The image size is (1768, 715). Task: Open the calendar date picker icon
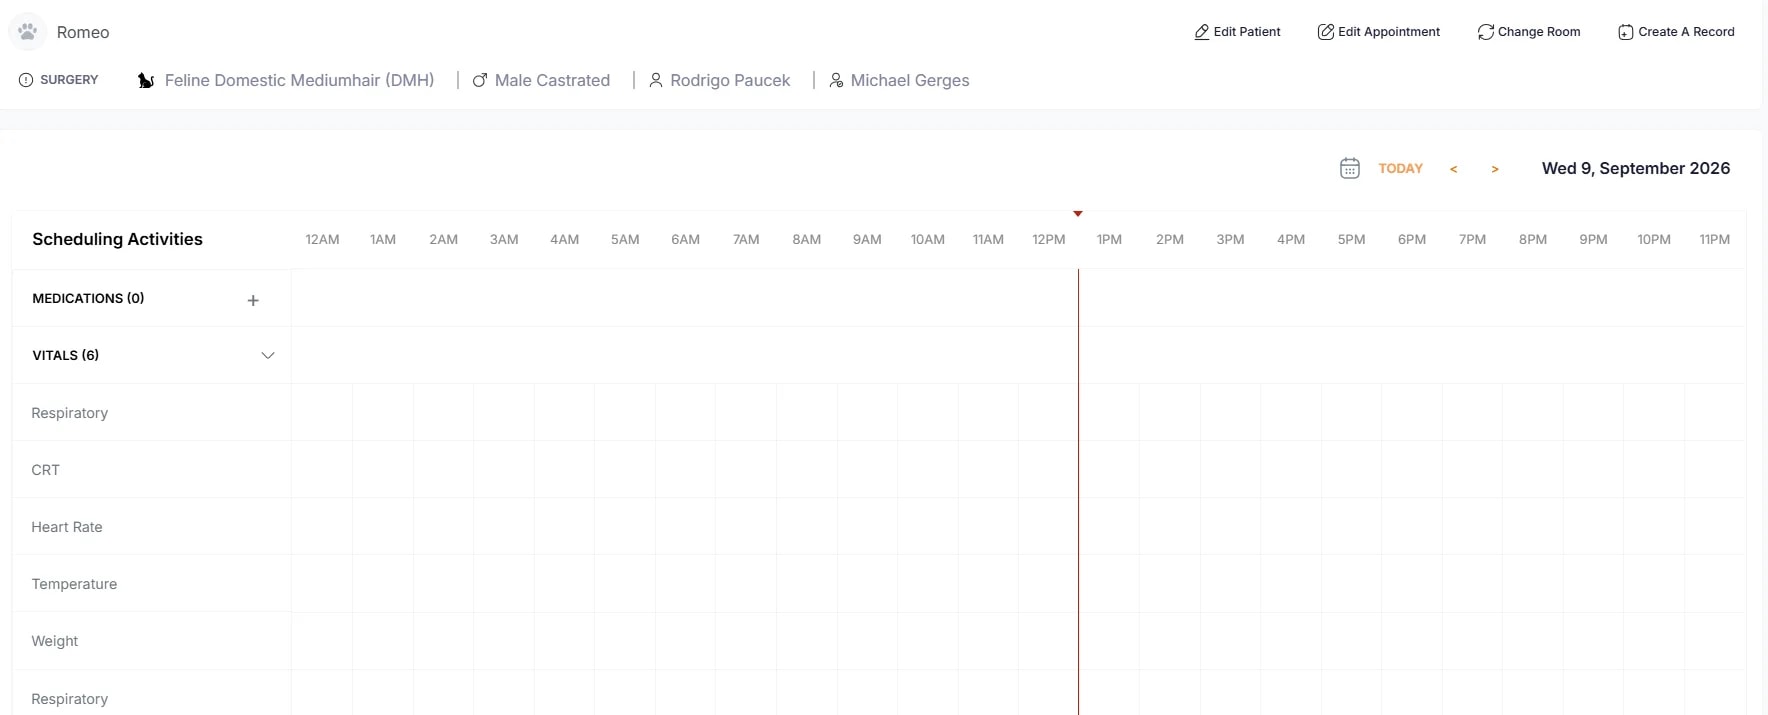pyautogui.click(x=1349, y=168)
